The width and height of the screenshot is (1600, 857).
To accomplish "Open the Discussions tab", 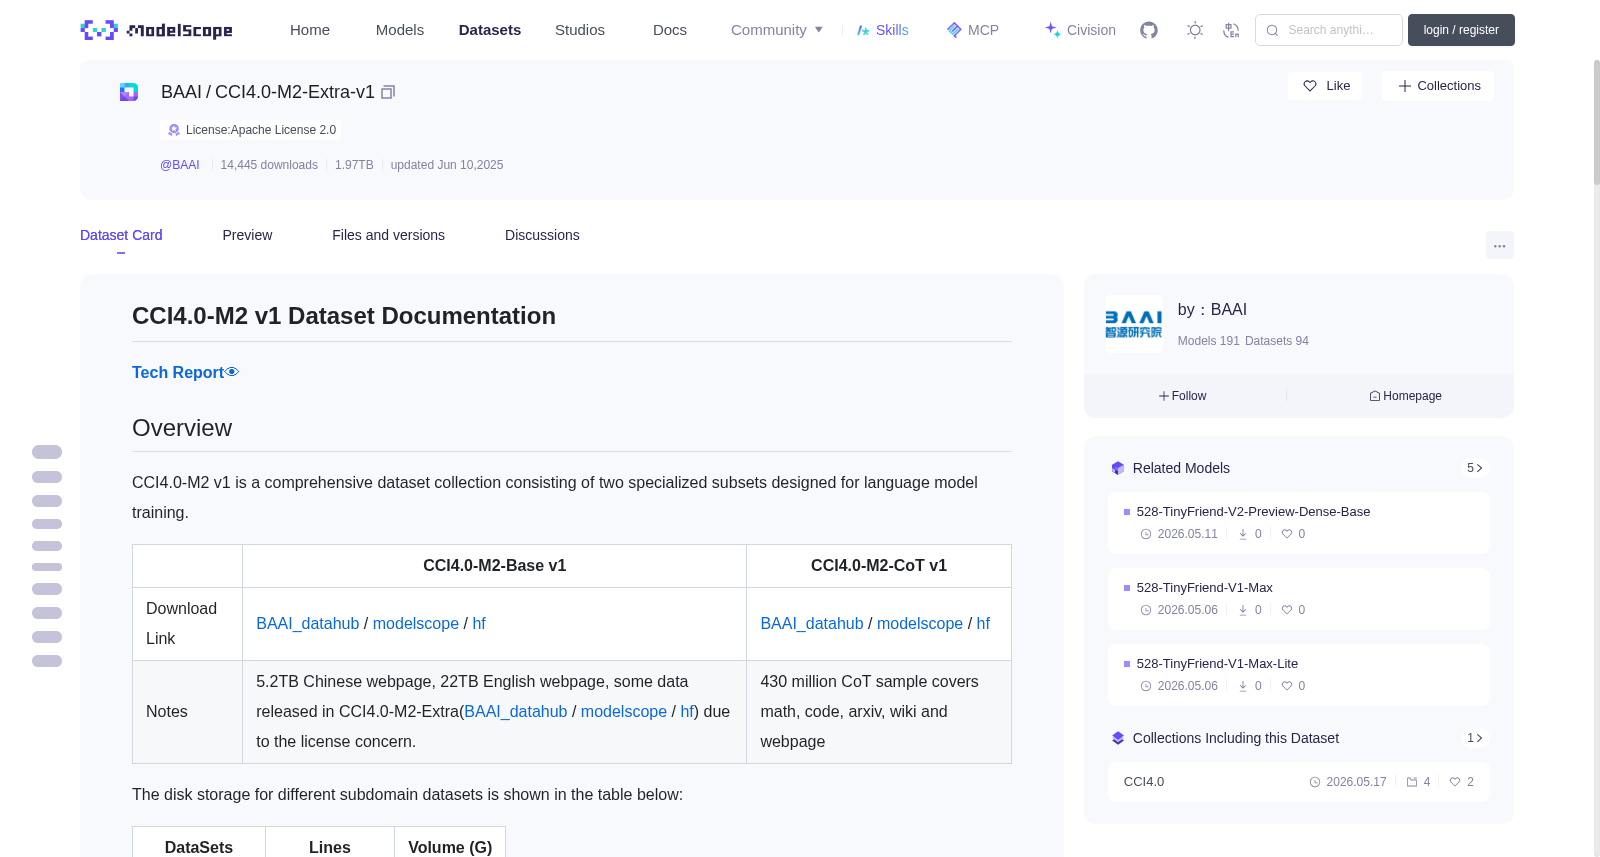I will [542, 235].
